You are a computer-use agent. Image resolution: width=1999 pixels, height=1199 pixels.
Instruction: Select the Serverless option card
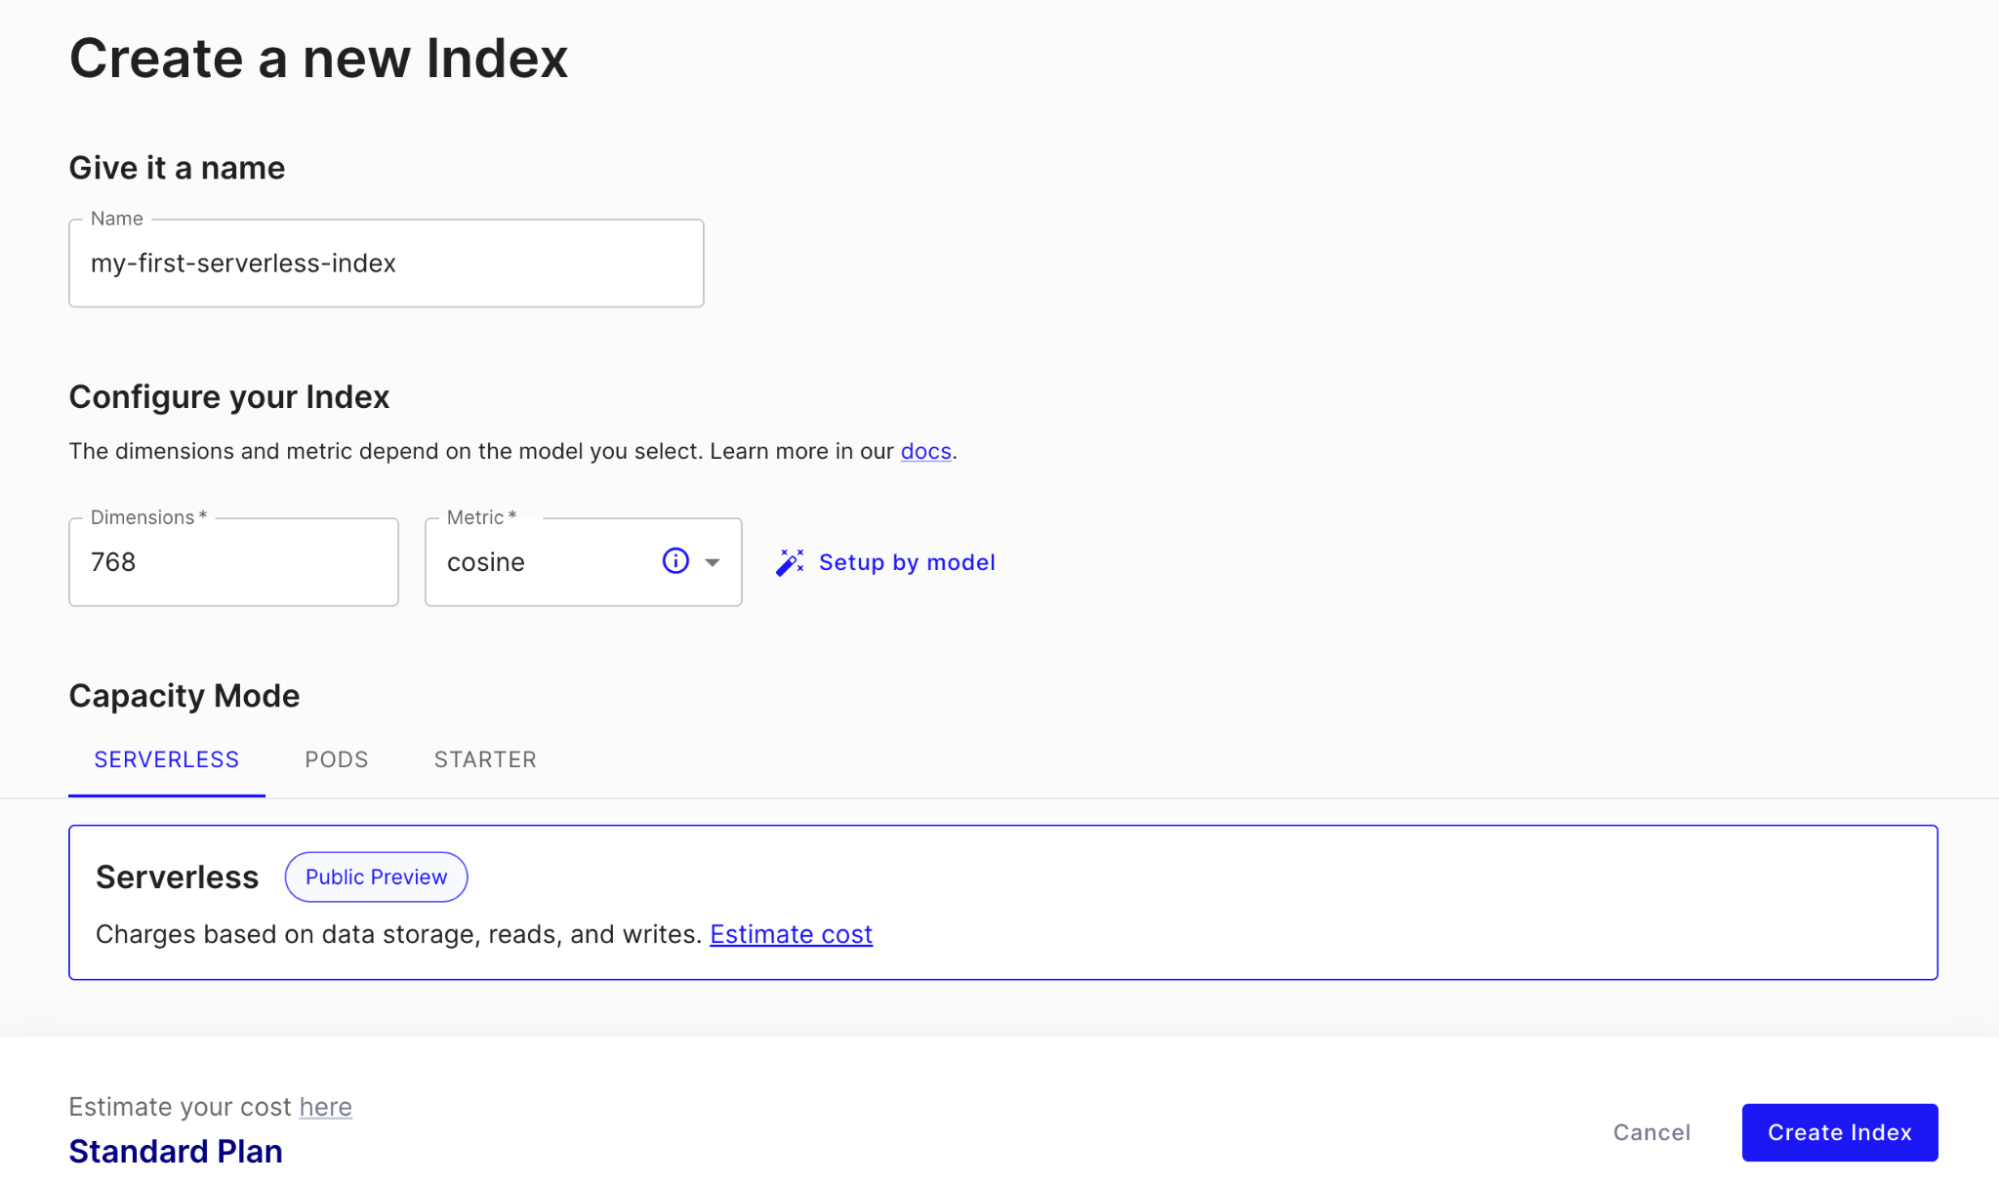tap(1003, 902)
